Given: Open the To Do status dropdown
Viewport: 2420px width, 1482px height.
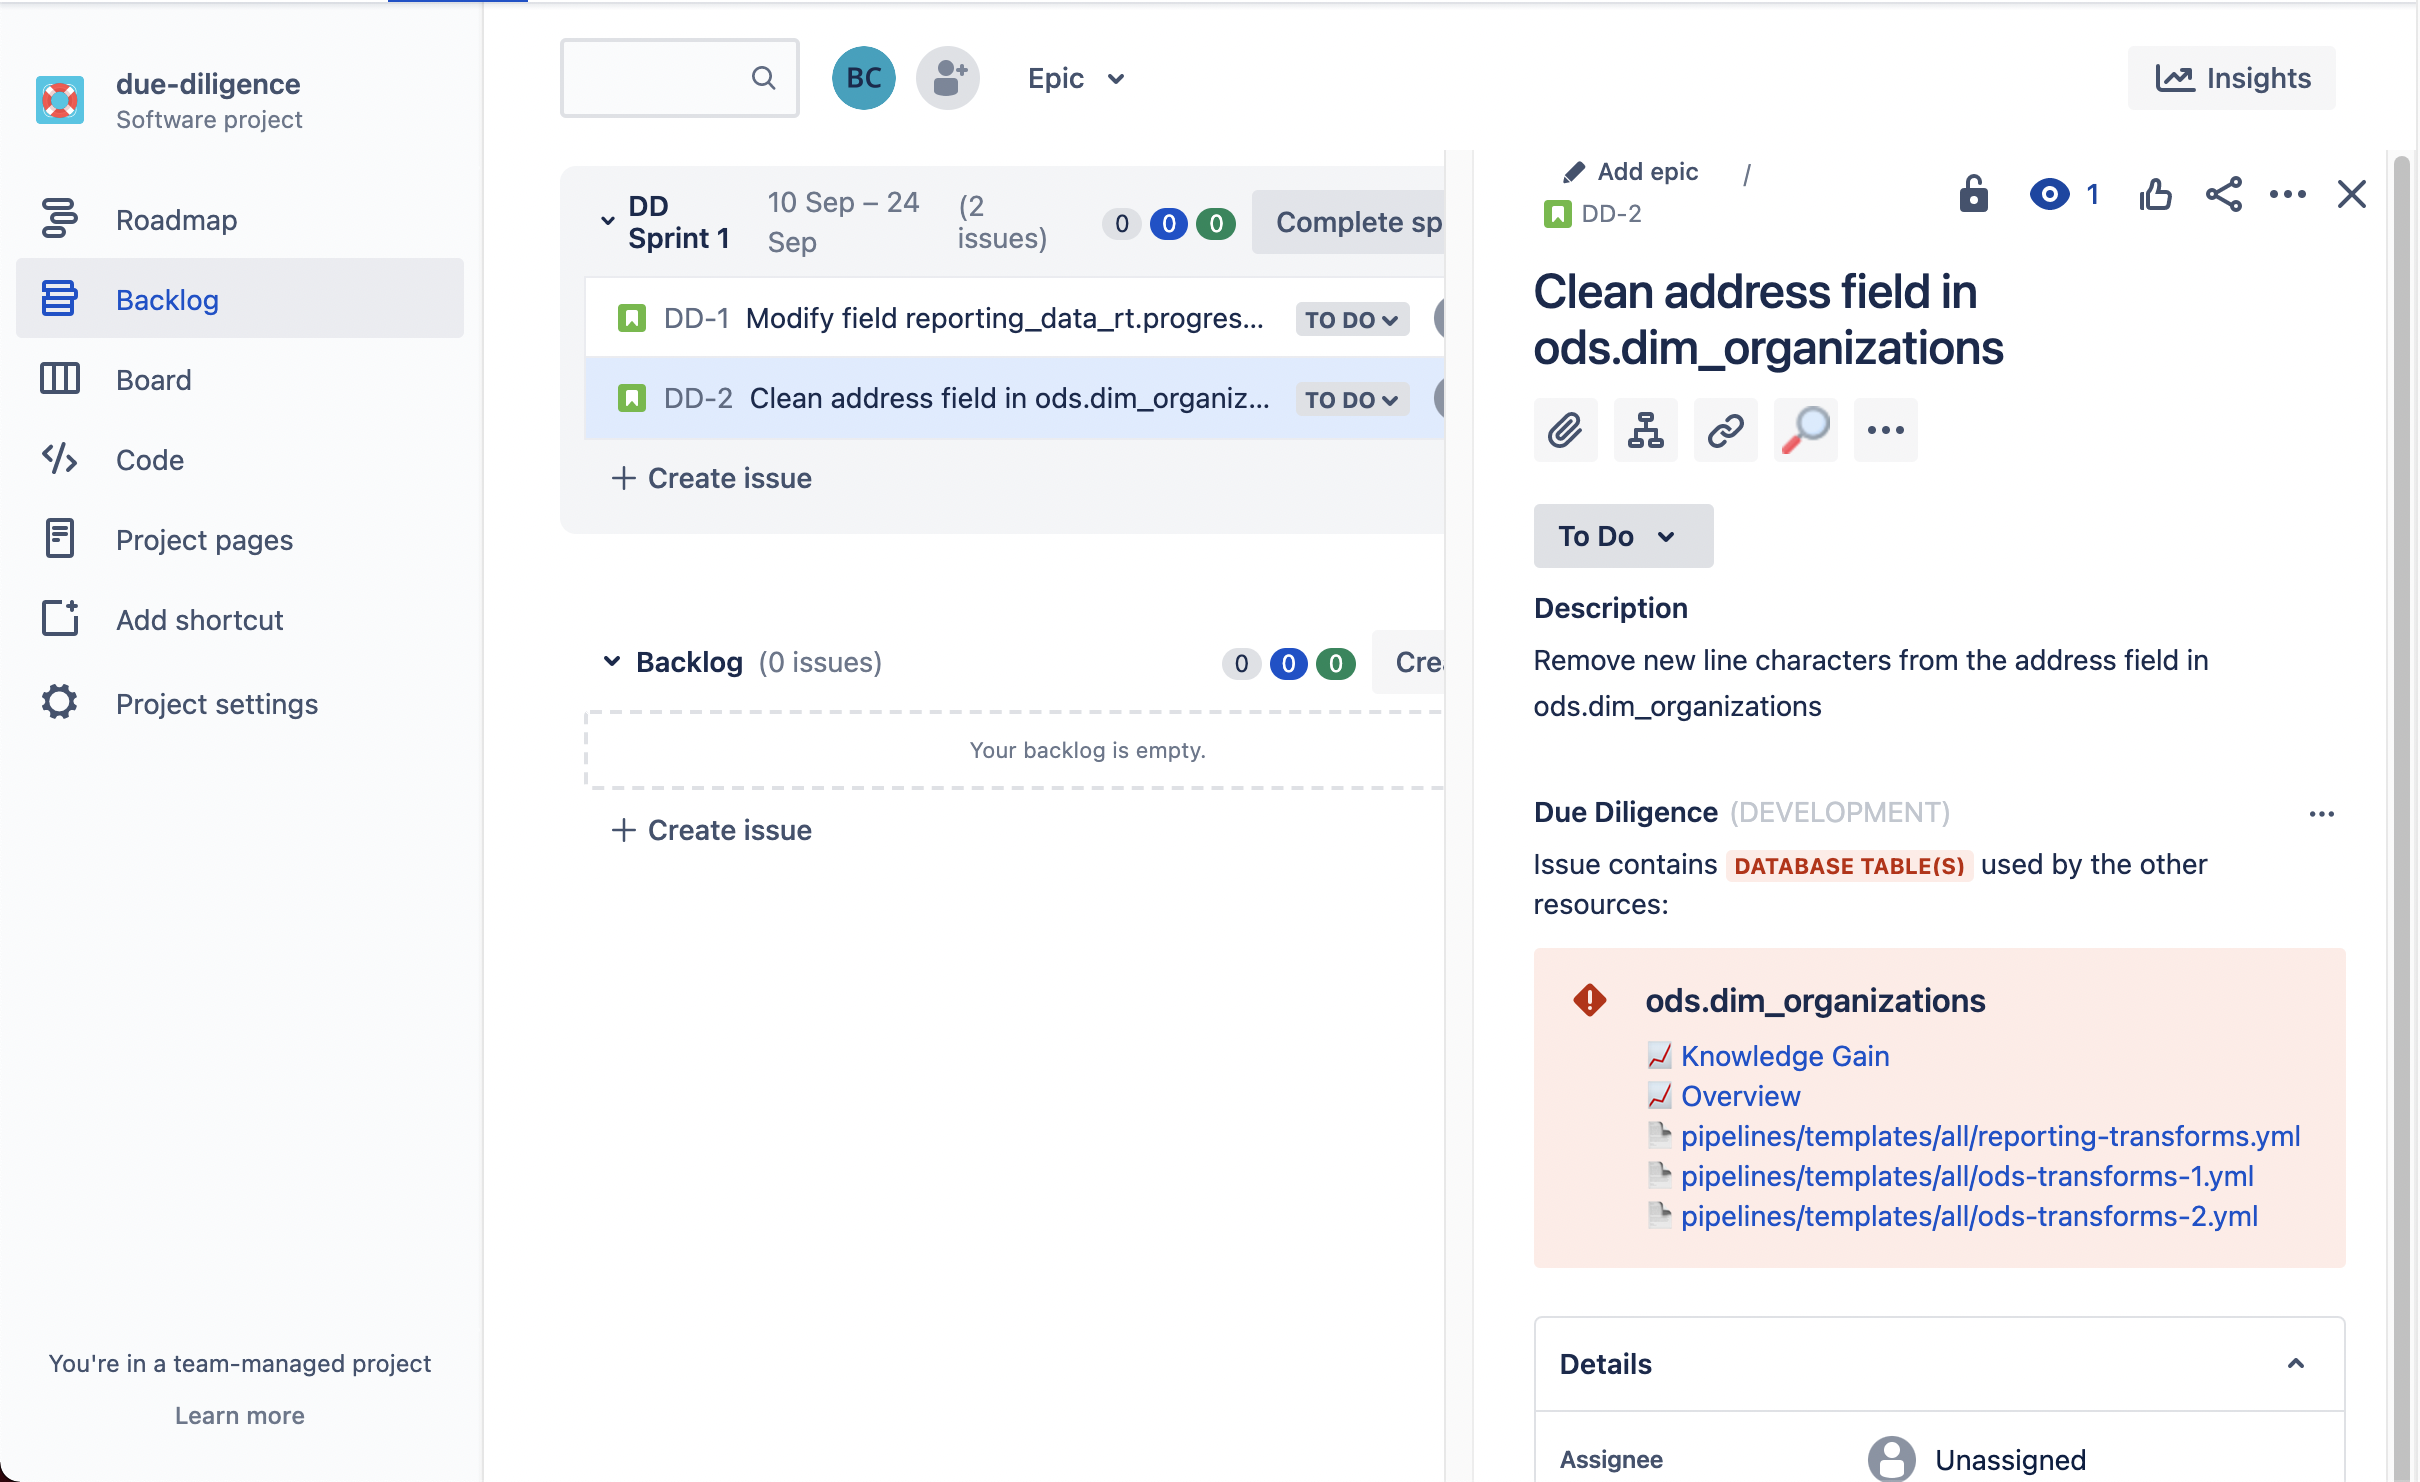Looking at the screenshot, I should coord(1622,536).
